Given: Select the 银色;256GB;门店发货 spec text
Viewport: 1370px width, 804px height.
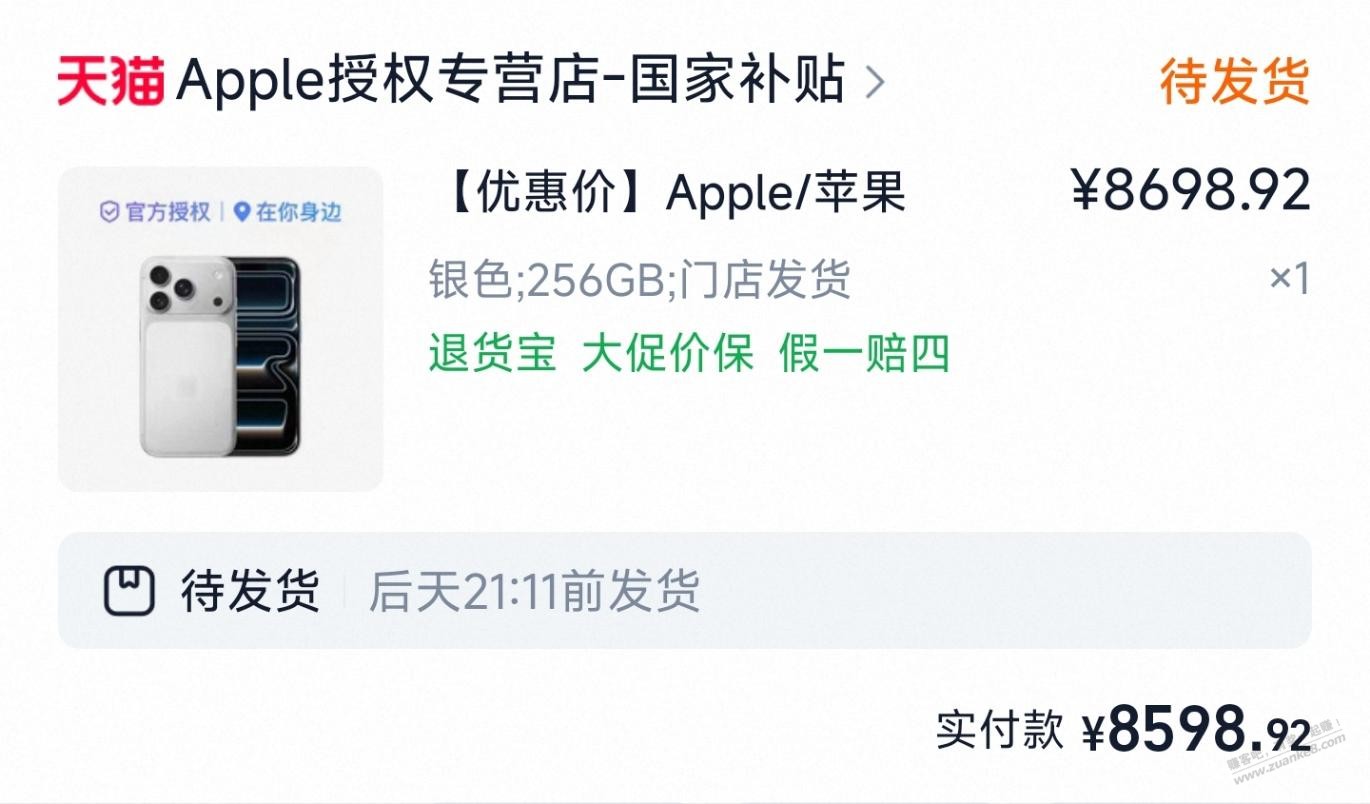Looking at the screenshot, I should point(640,279).
